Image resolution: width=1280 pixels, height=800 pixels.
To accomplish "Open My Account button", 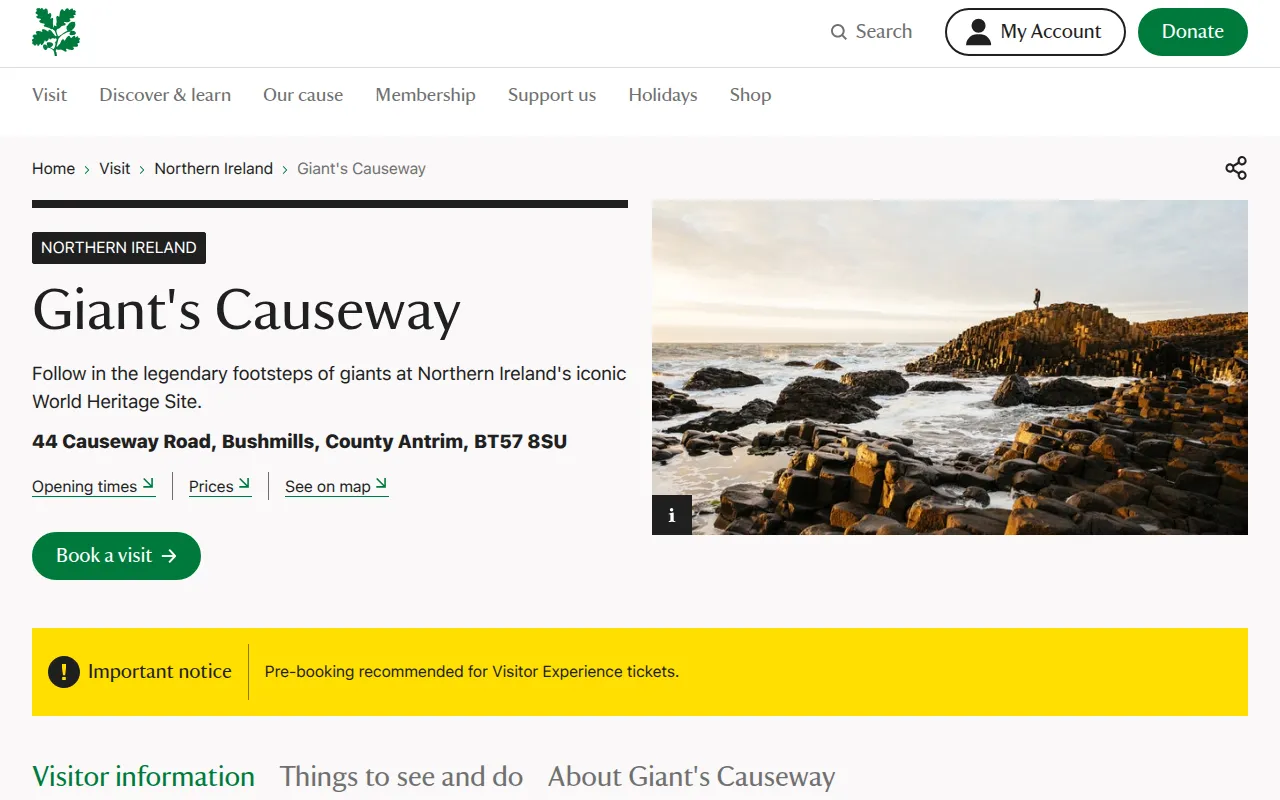I will point(1035,32).
